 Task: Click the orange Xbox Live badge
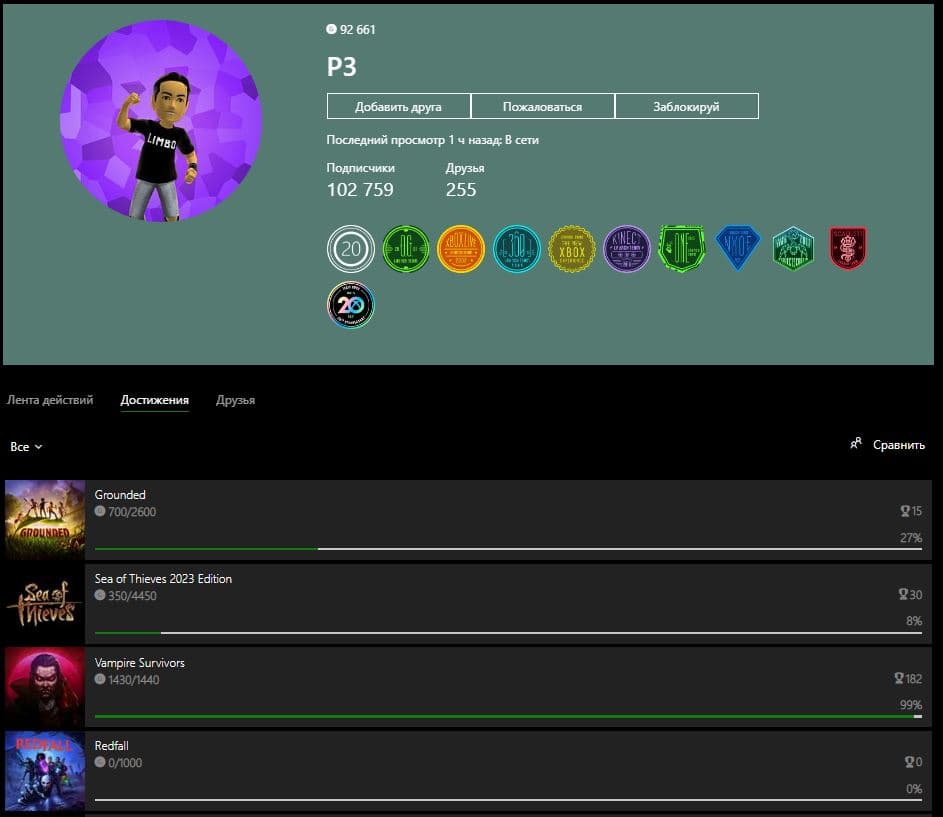[x=461, y=248]
